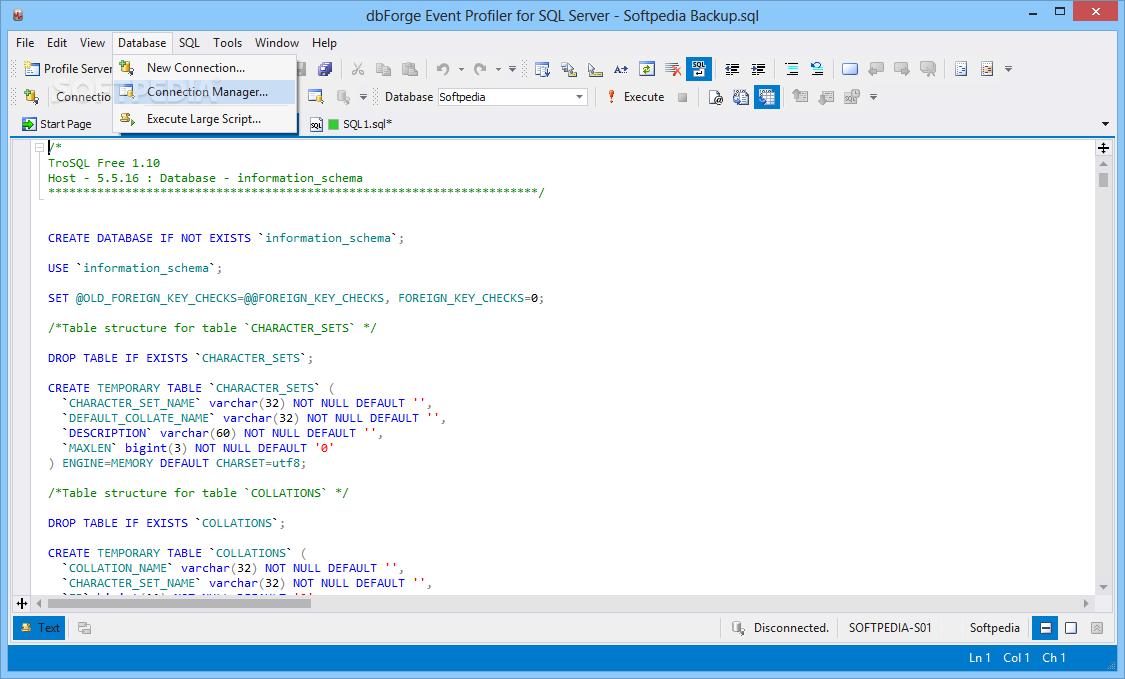Click the uncomment selection icon

817,69
